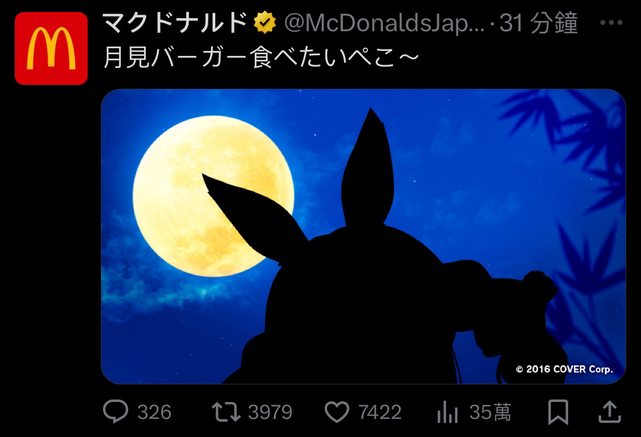
Task: Click the © 2016 COVER Corp. caption
Action: [x=564, y=369]
